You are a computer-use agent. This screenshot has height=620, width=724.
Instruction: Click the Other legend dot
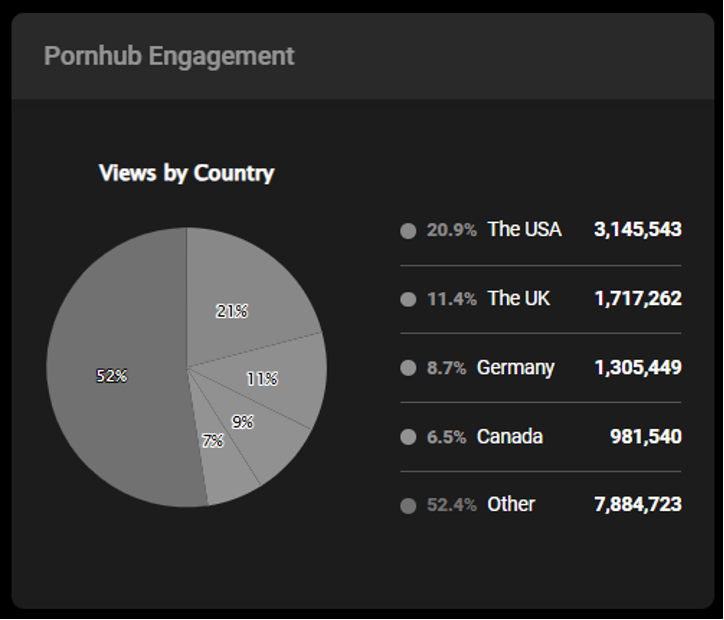coord(408,505)
